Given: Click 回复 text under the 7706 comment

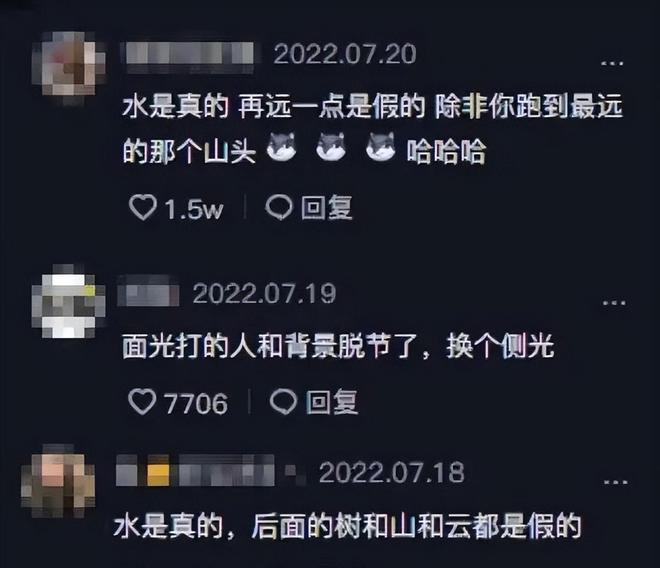Looking at the screenshot, I should 332,402.
